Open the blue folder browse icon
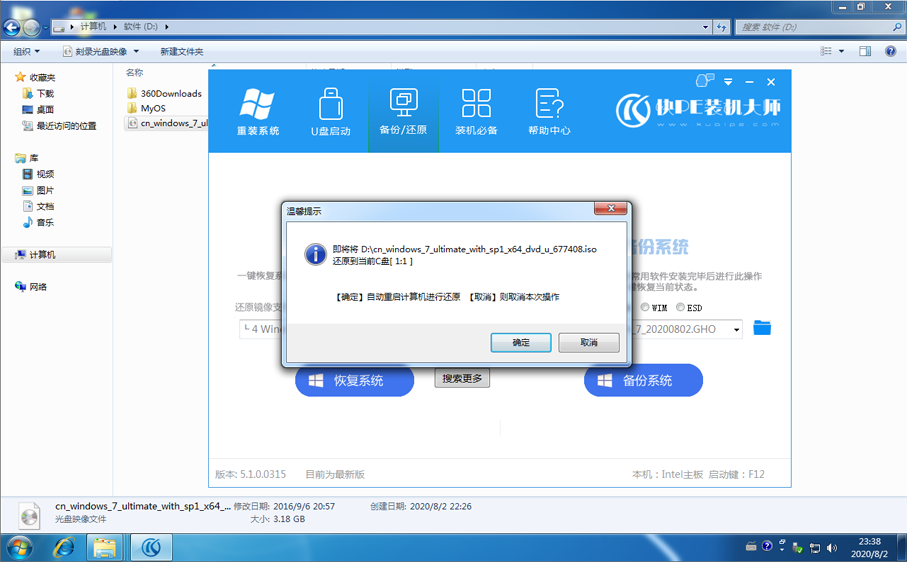Viewport: 907px width, 562px height. pyautogui.click(x=762, y=328)
